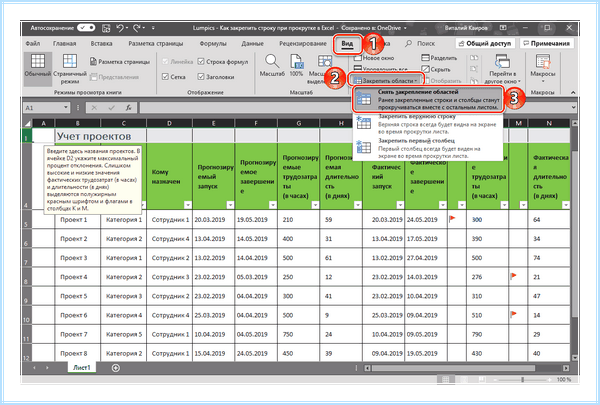
Task: Open Новое окно
Action: point(374,58)
